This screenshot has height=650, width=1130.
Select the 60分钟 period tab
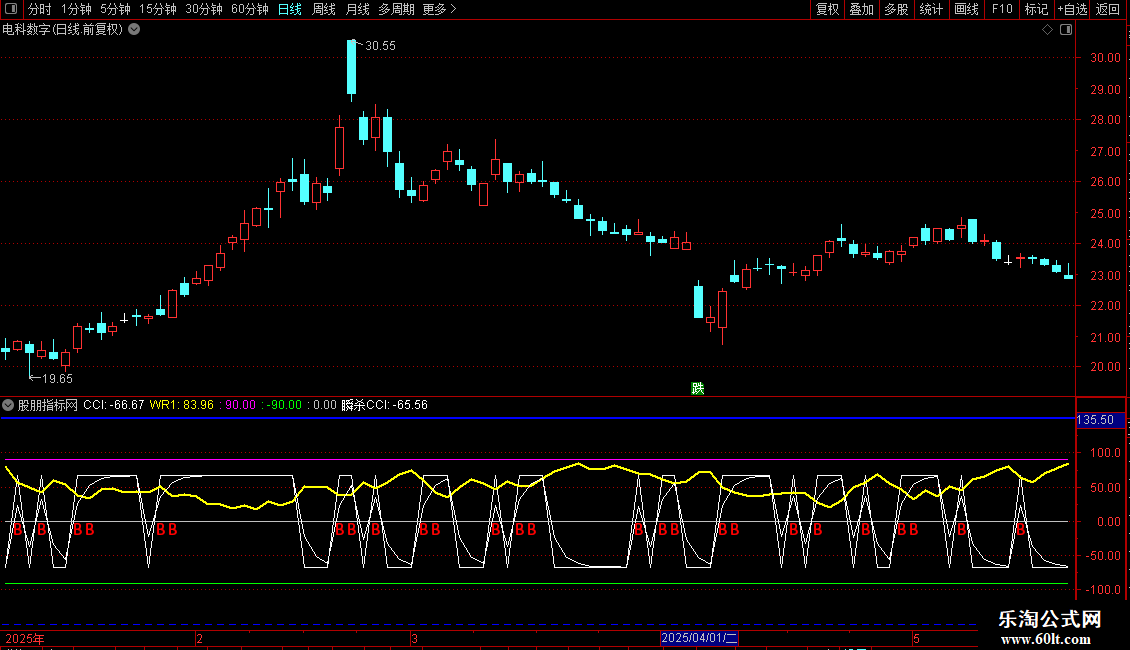(x=249, y=10)
